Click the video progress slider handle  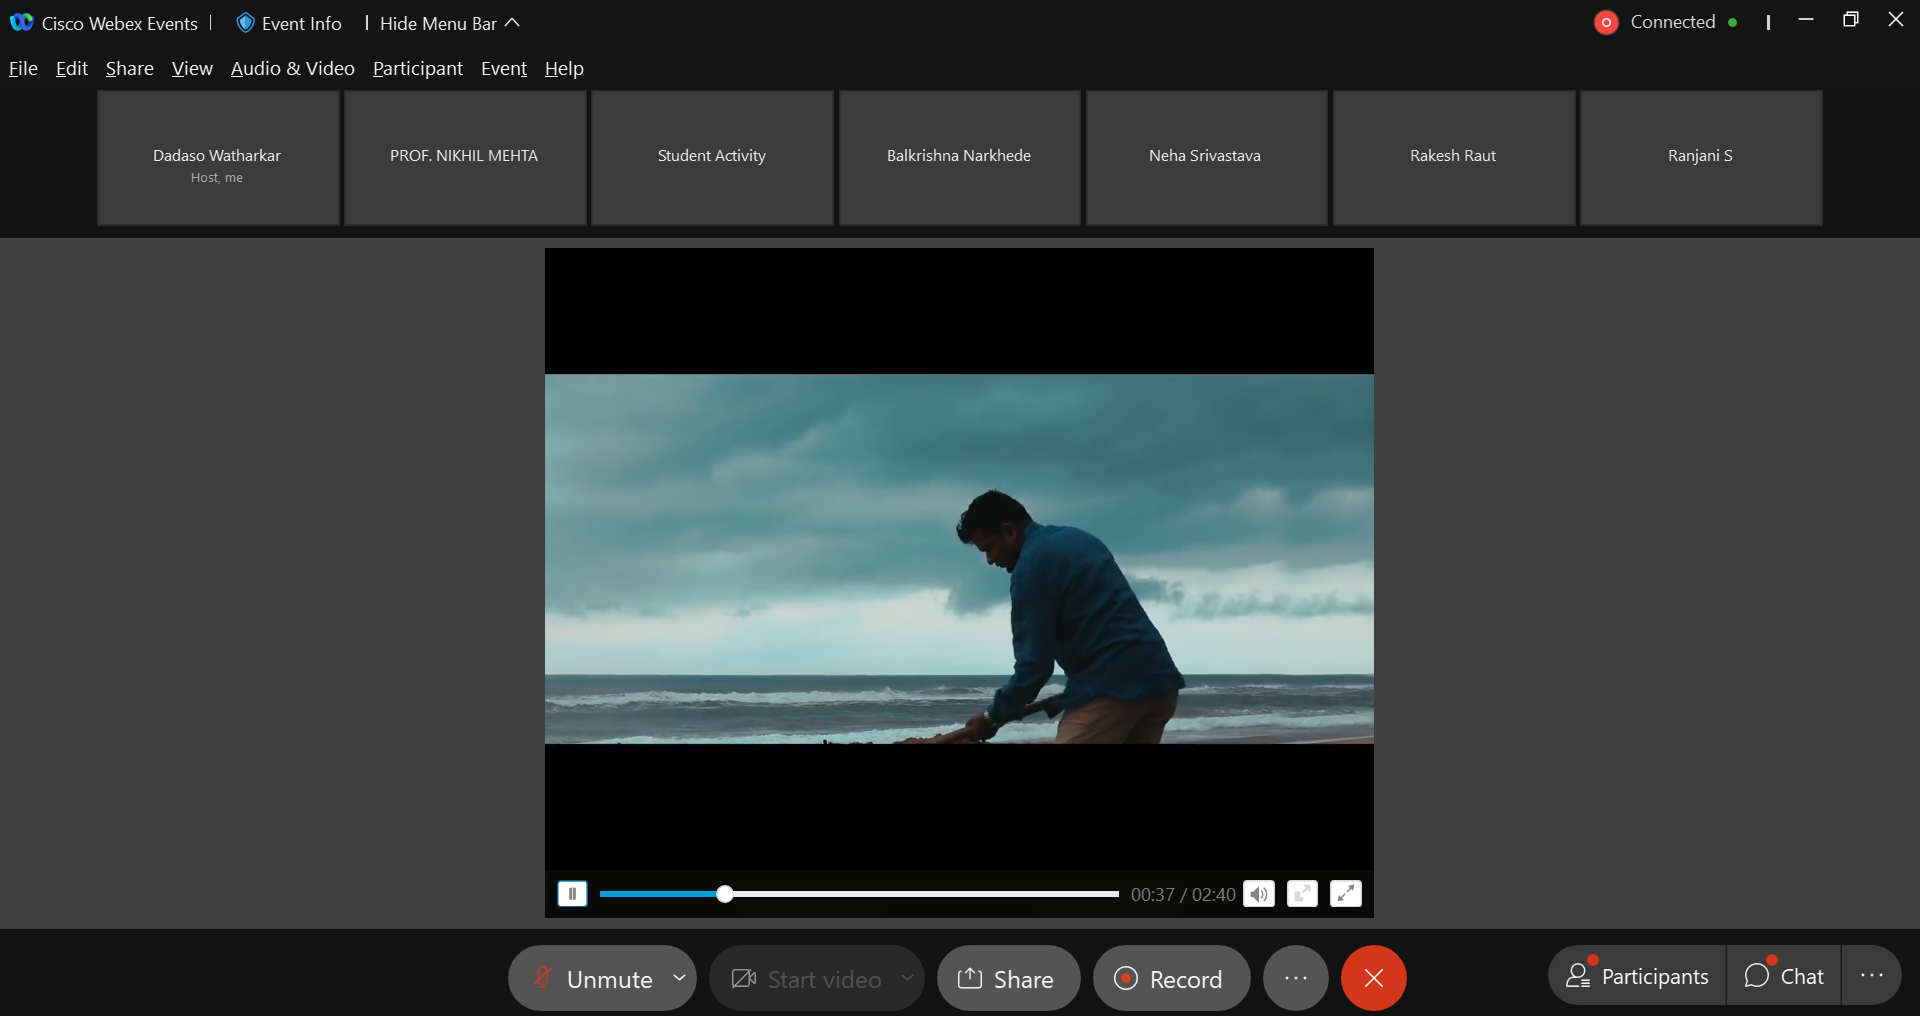click(725, 894)
